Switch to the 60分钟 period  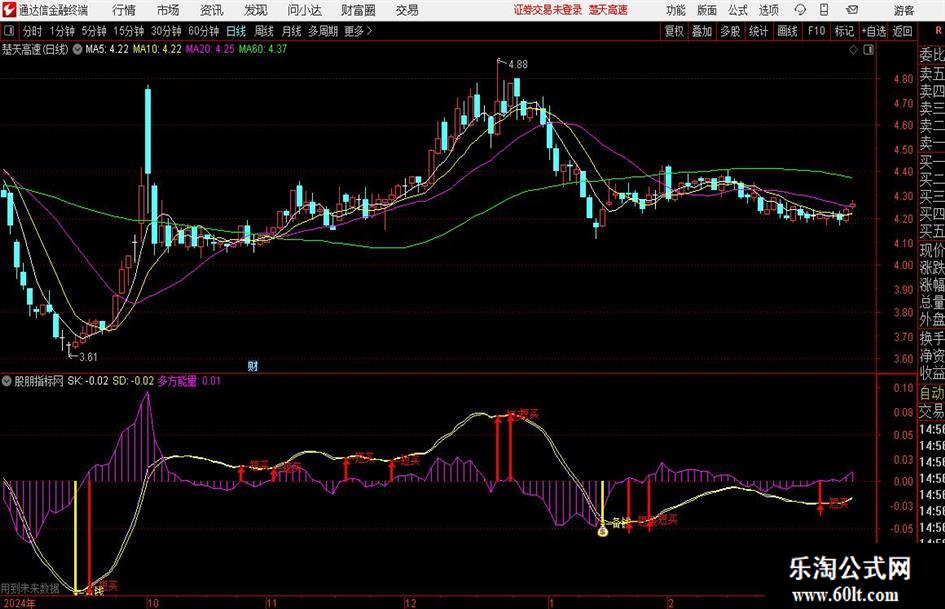point(203,31)
